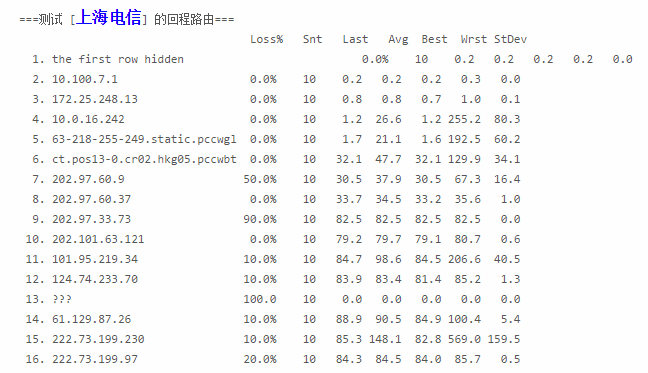Click the Avg column header

[398, 40]
